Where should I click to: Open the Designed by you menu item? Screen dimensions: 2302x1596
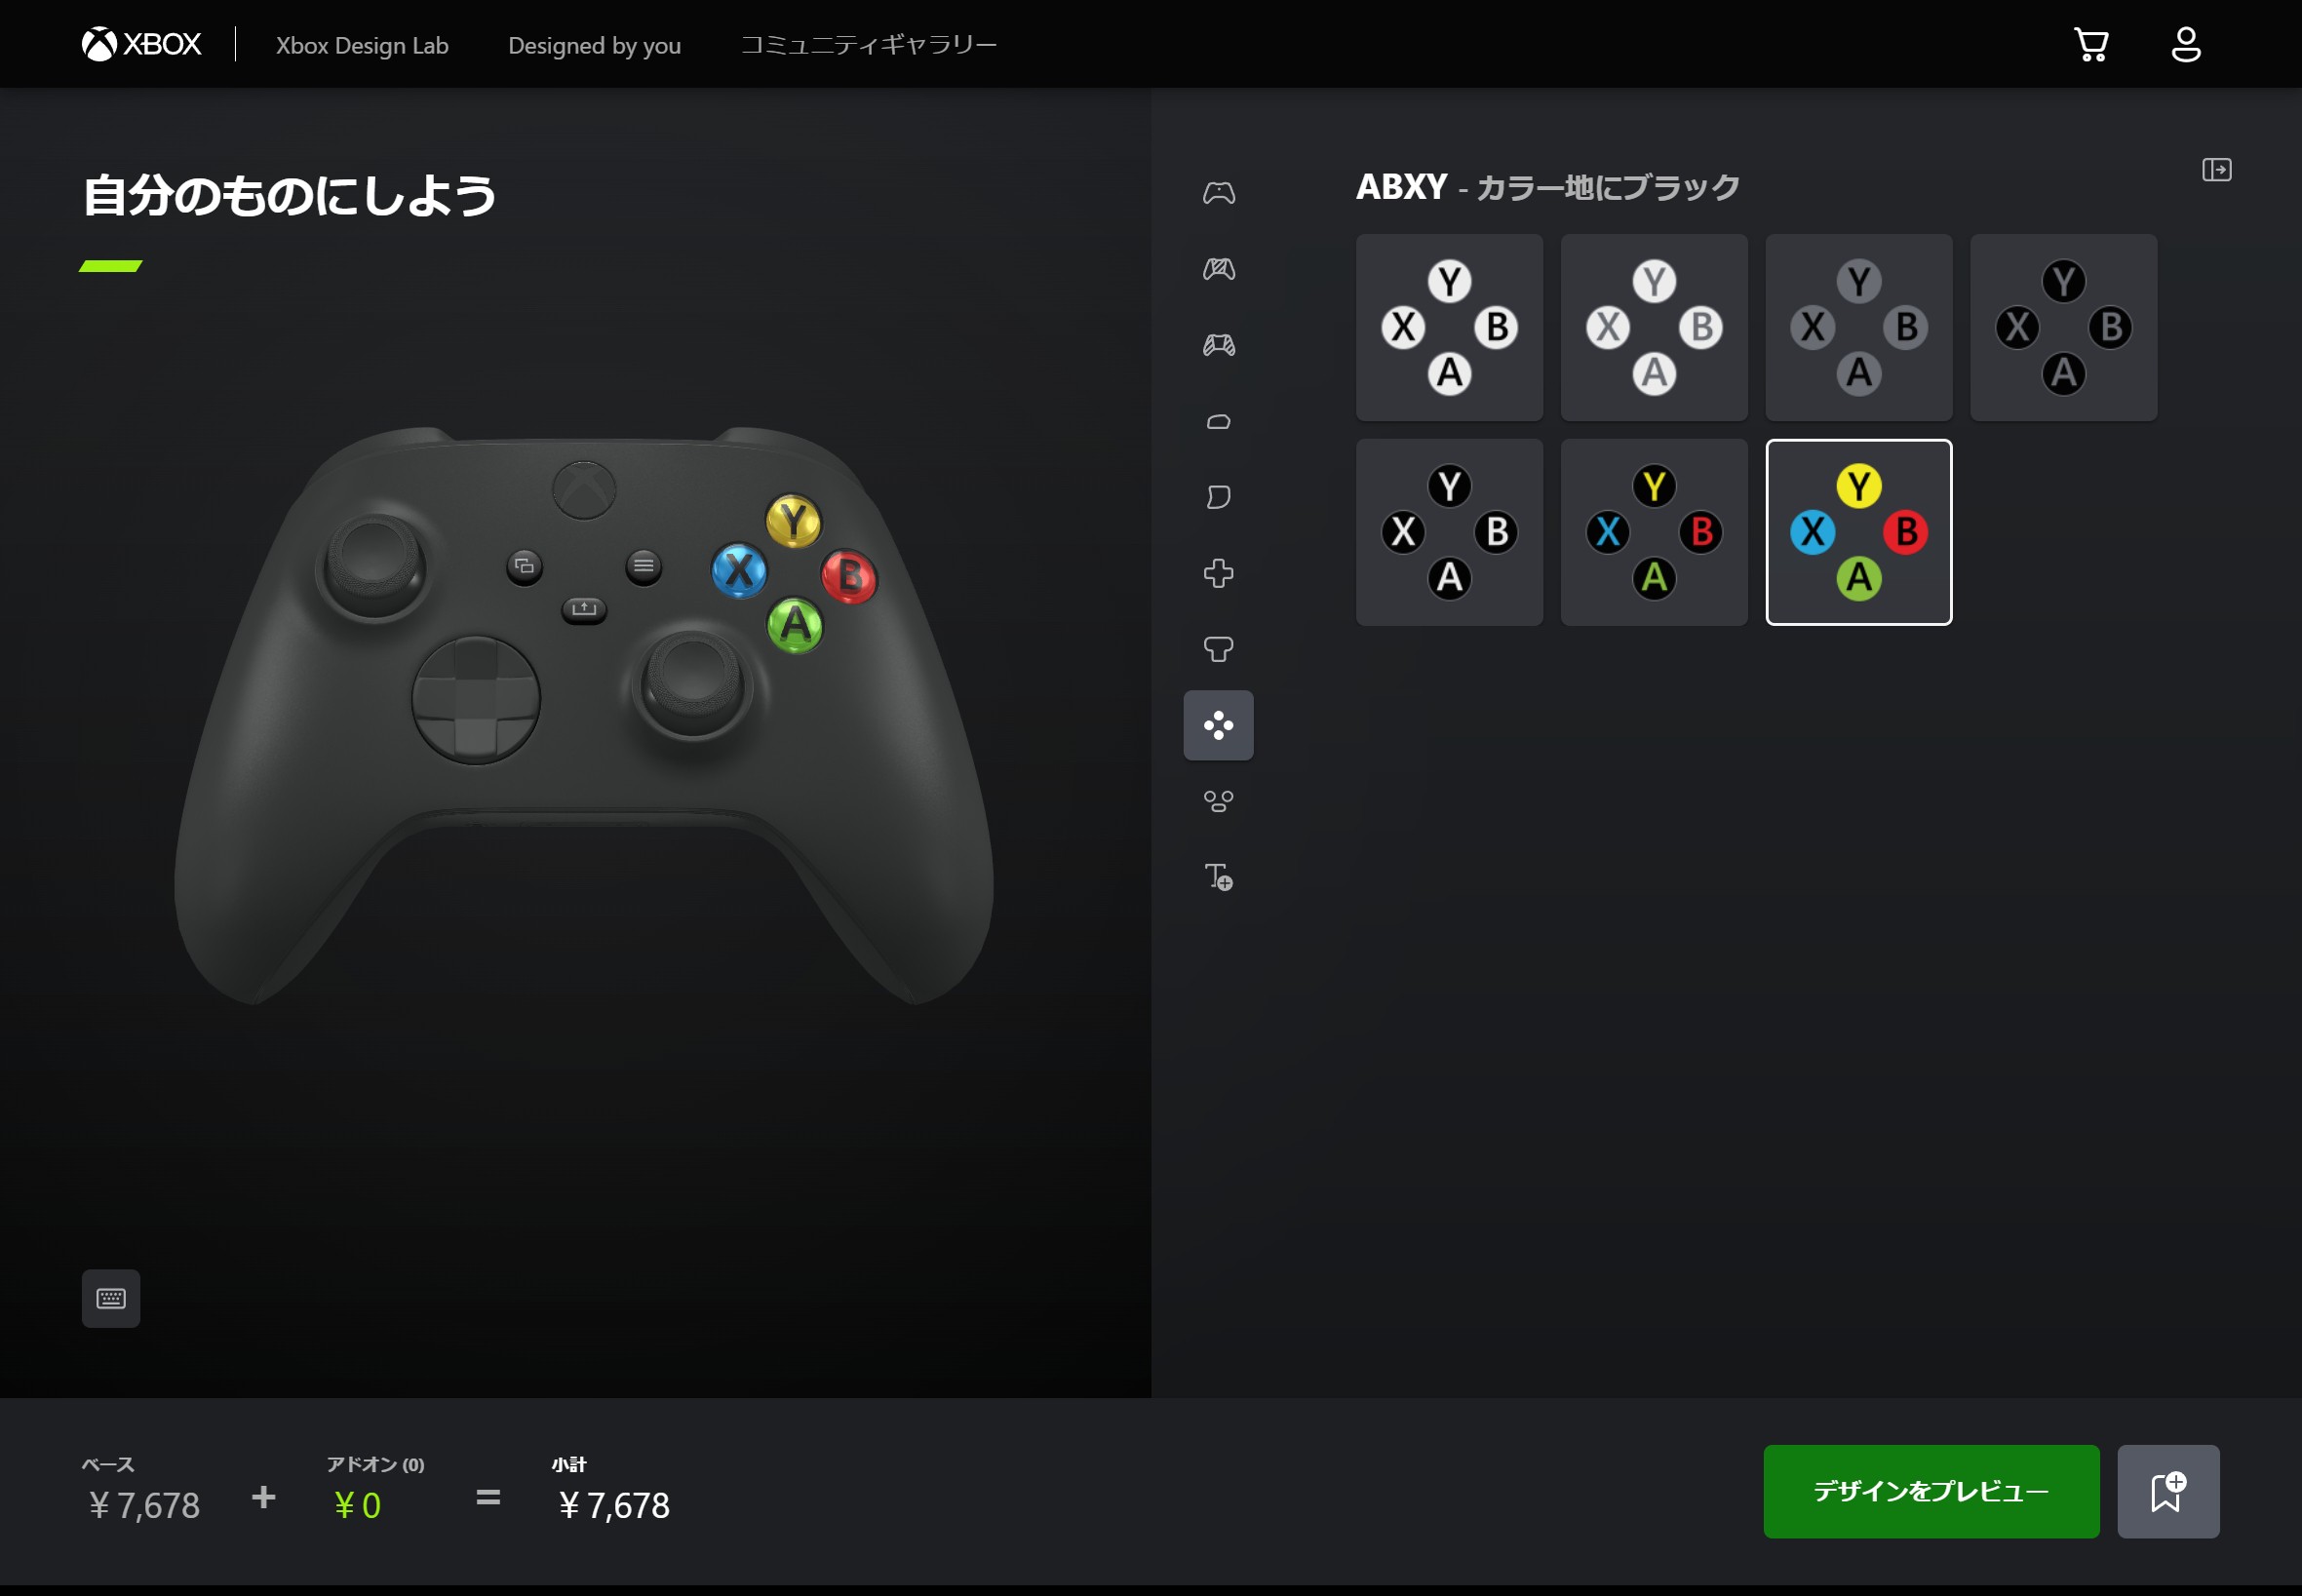pyautogui.click(x=594, y=45)
